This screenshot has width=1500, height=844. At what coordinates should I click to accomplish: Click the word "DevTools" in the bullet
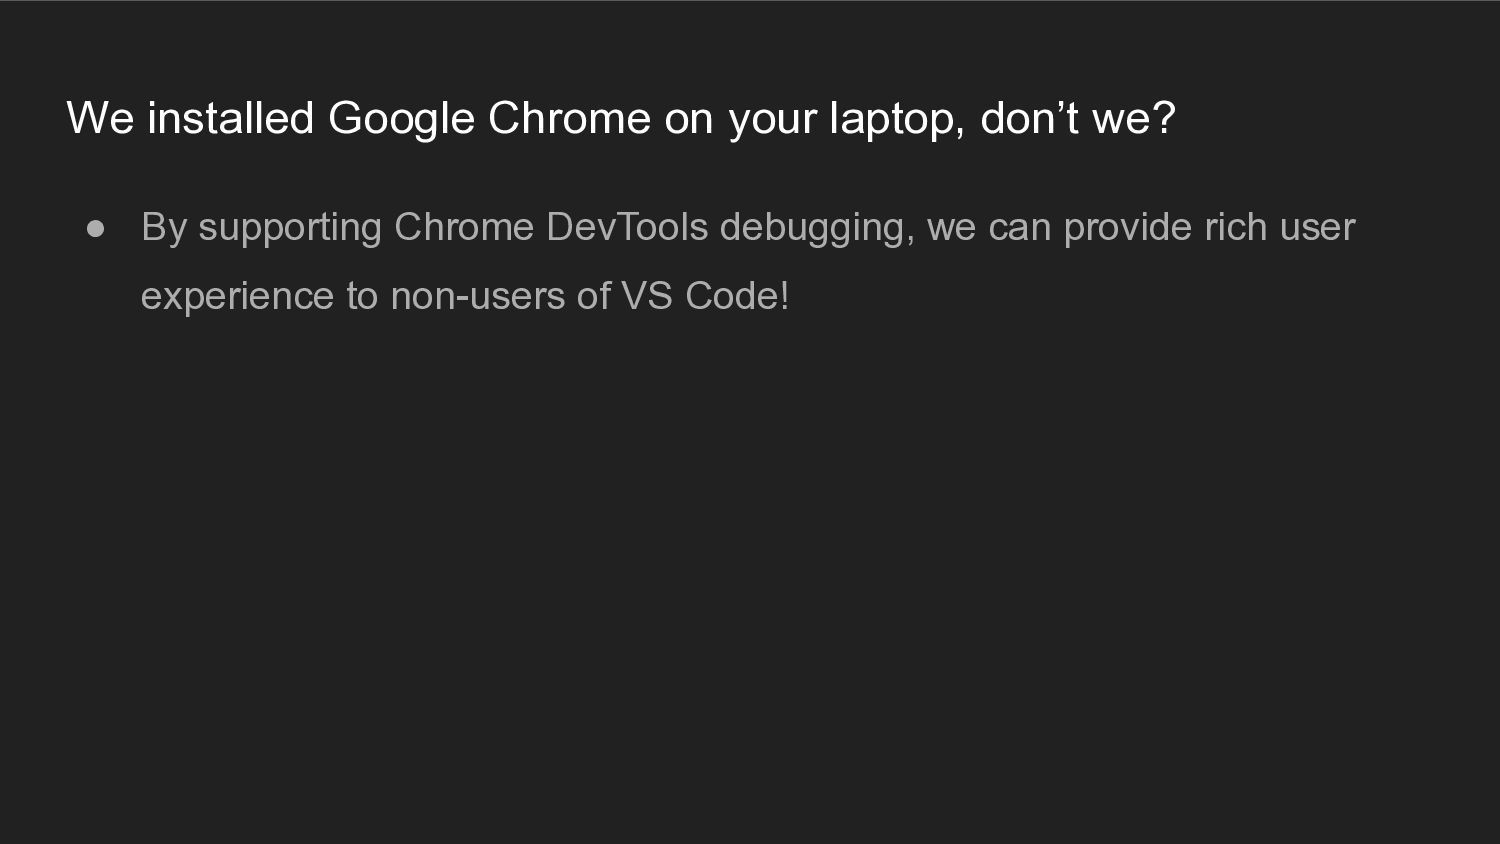pyautogui.click(x=627, y=227)
